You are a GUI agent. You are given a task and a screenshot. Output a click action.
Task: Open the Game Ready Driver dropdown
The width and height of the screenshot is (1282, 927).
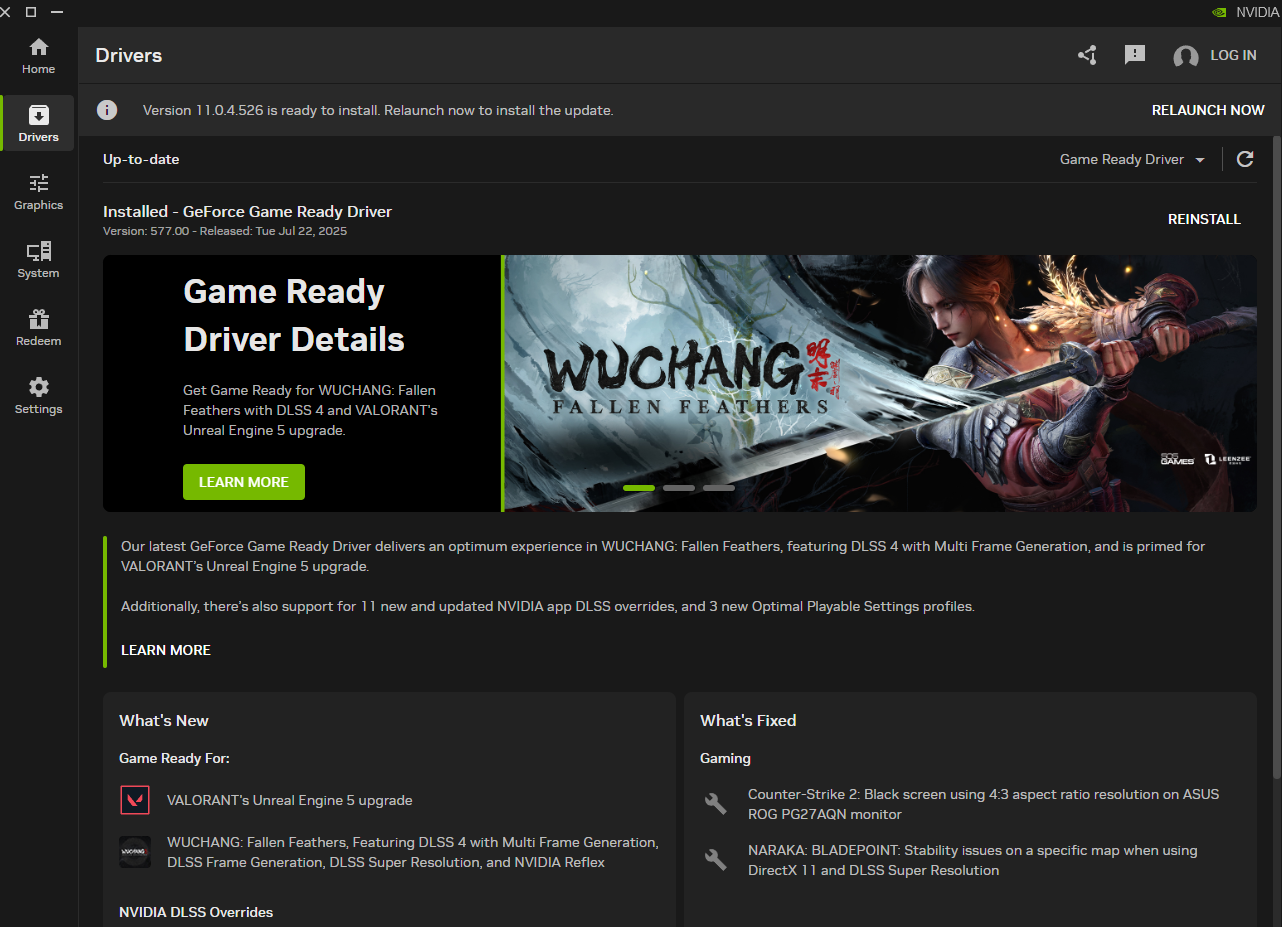point(1132,159)
